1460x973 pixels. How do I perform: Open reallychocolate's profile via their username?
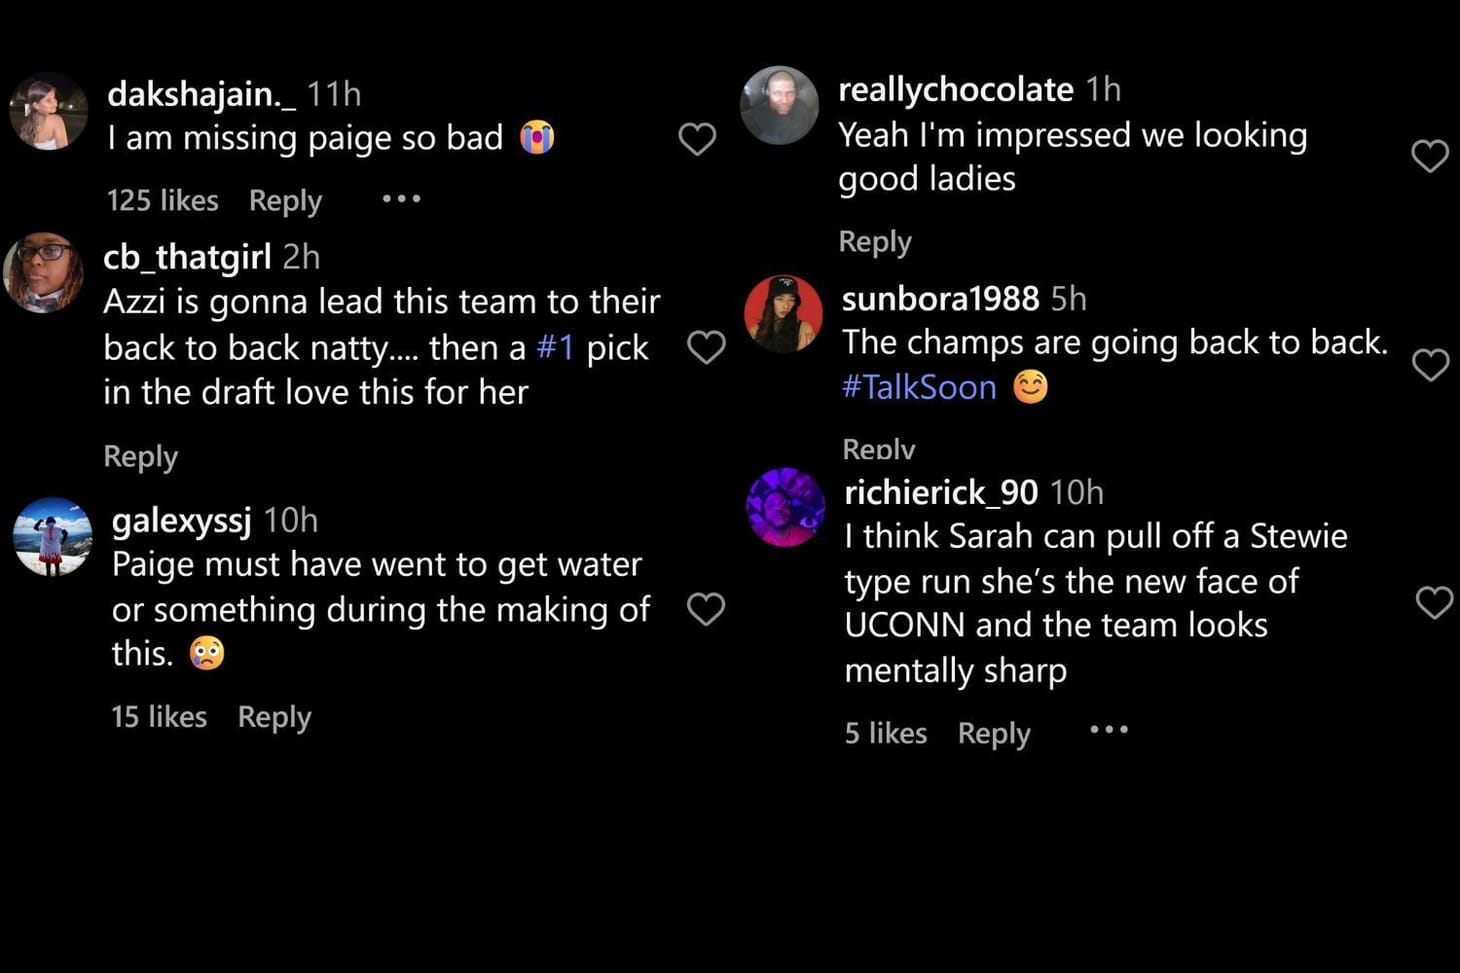(x=955, y=89)
